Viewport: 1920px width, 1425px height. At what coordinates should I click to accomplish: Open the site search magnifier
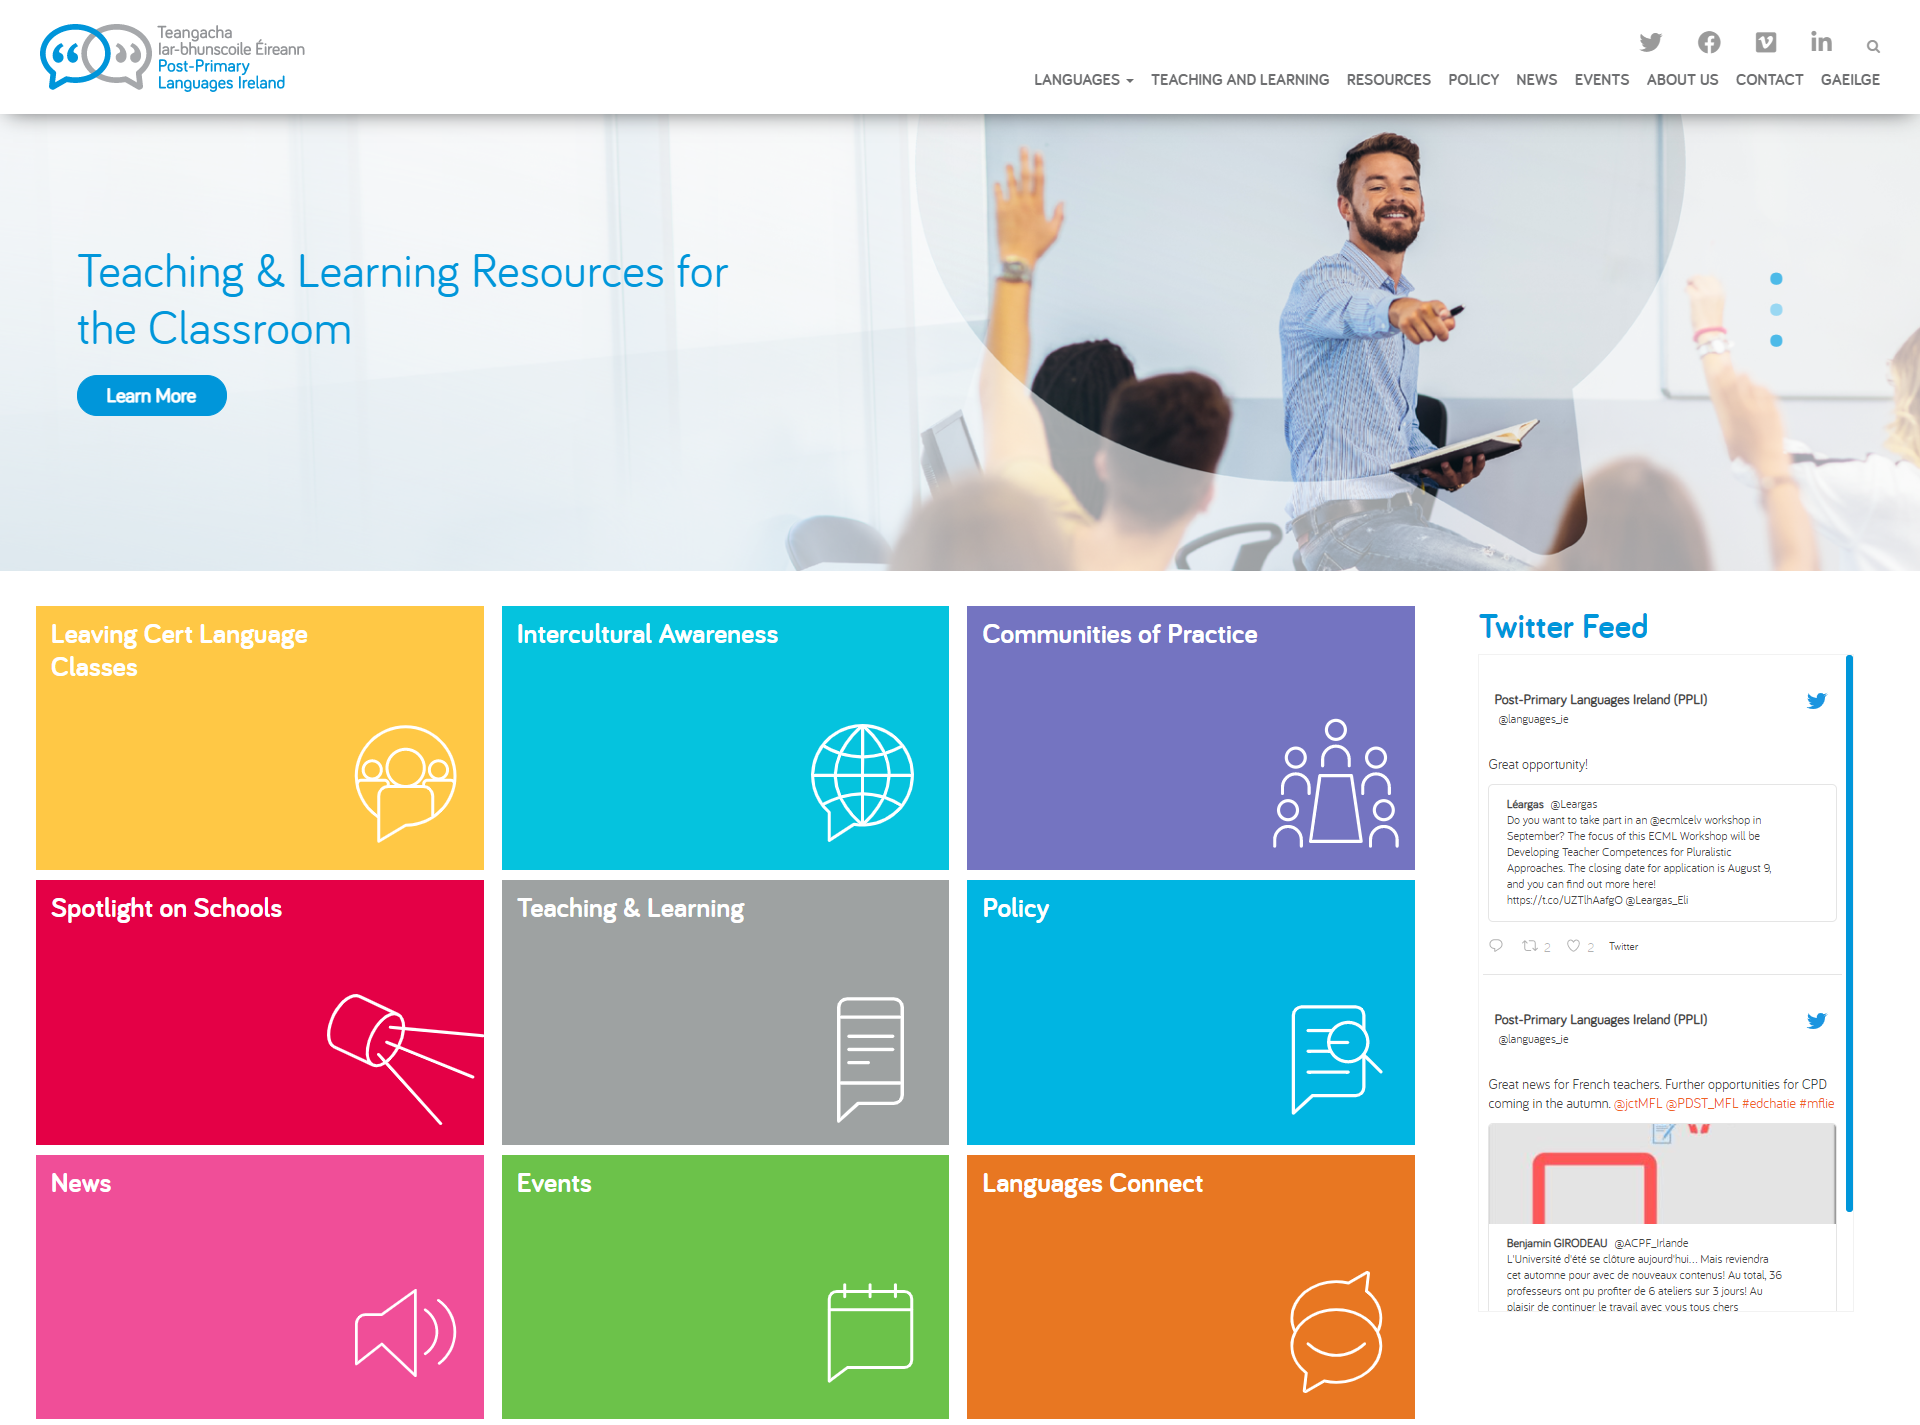click(1872, 46)
